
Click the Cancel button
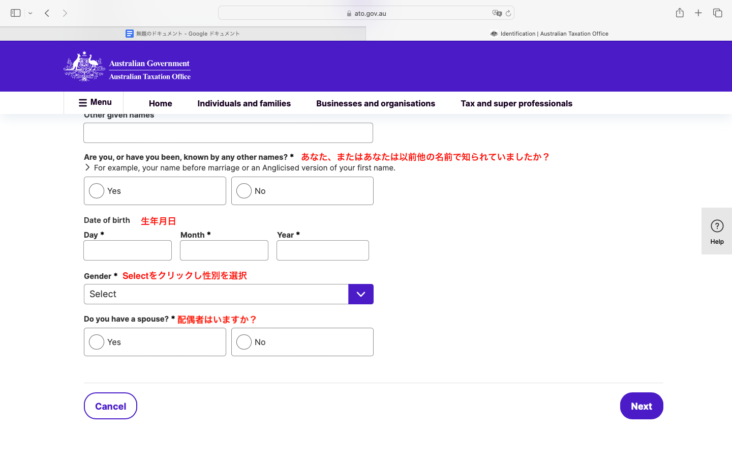coord(110,406)
